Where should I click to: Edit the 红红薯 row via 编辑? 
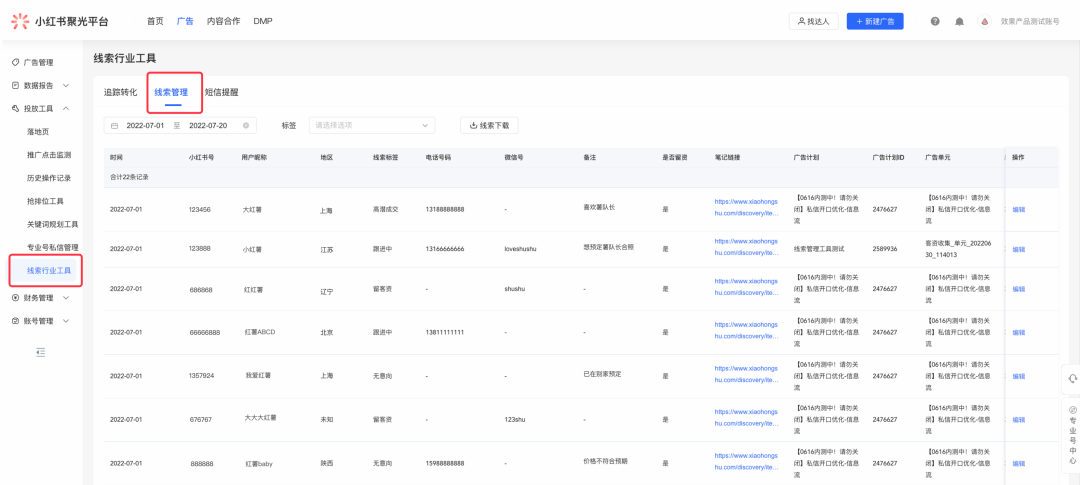click(1019, 289)
